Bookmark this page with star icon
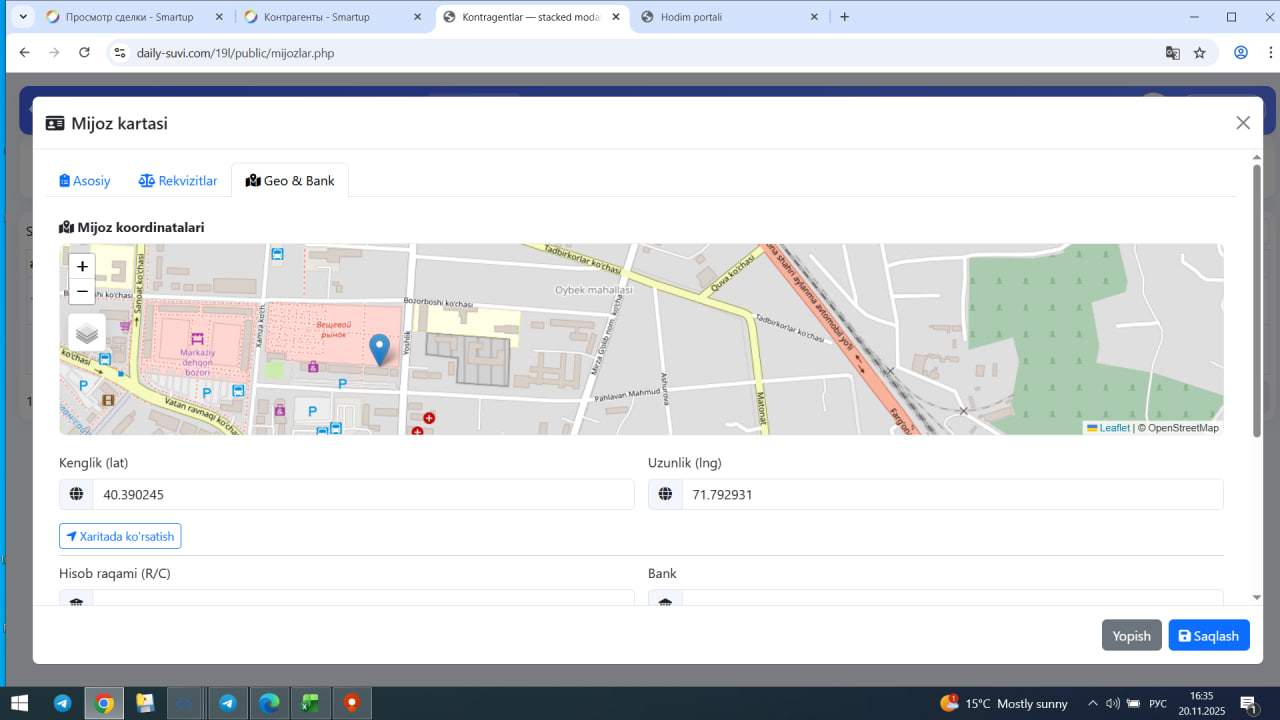The image size is (1280, 720). pyautogui.click(x=1200, y=53)
